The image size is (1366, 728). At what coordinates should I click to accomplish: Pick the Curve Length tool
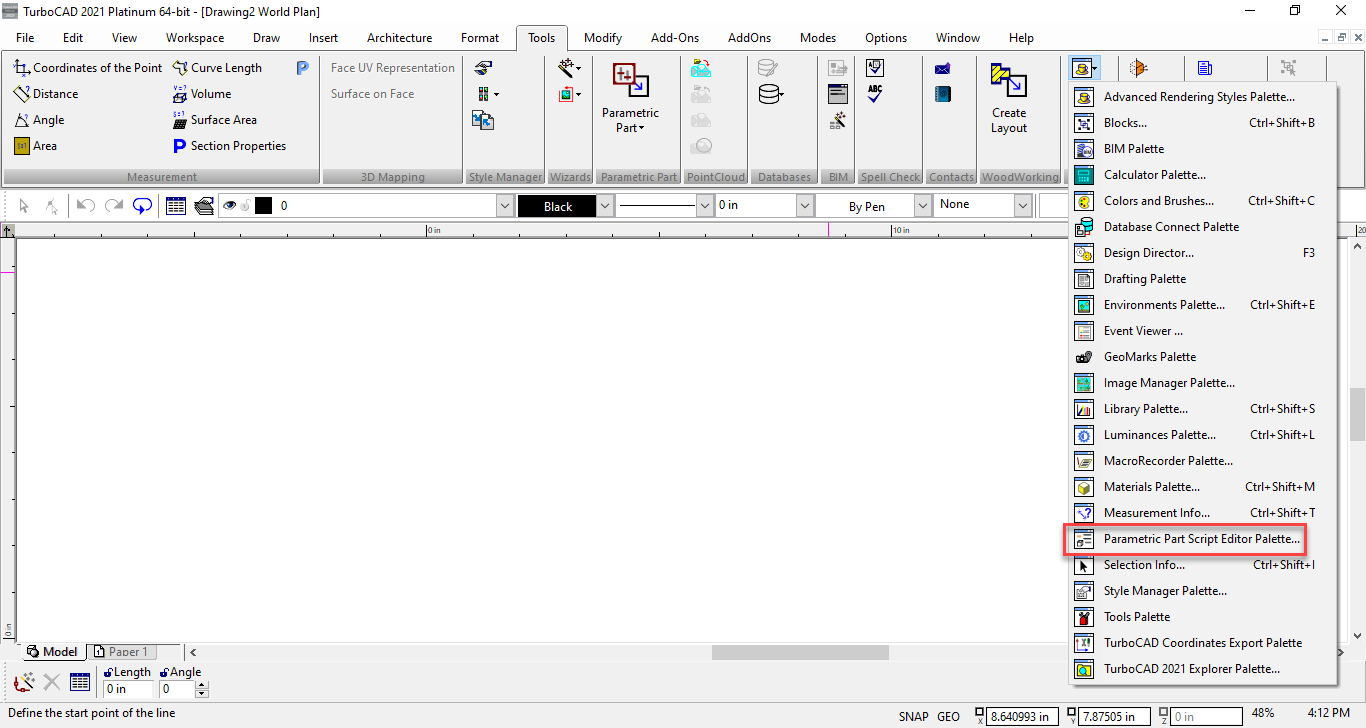click(x=217, y=68)
